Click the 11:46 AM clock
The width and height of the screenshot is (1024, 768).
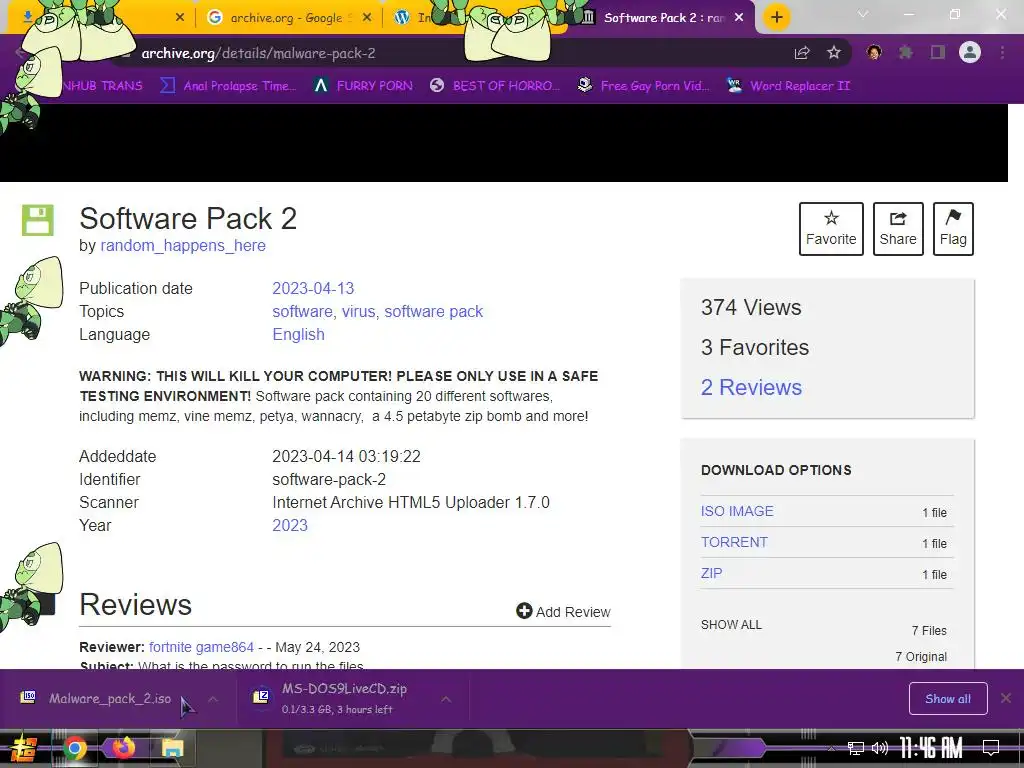tap(931, 747)
